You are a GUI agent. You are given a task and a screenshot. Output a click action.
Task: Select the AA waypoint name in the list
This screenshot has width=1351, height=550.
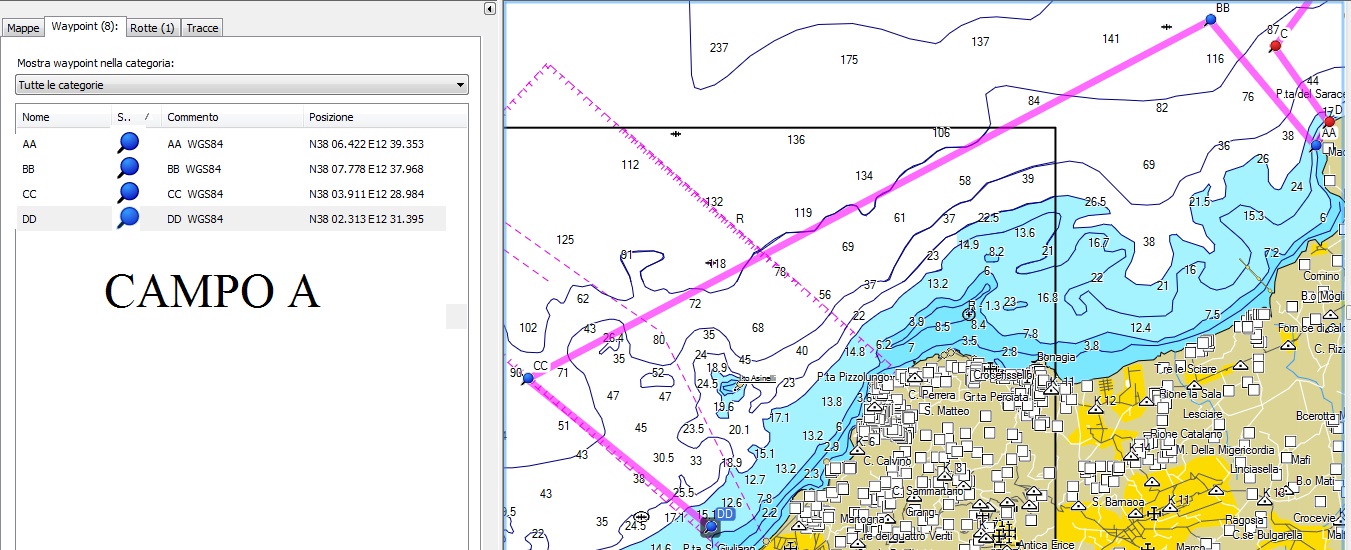(30, 144)
